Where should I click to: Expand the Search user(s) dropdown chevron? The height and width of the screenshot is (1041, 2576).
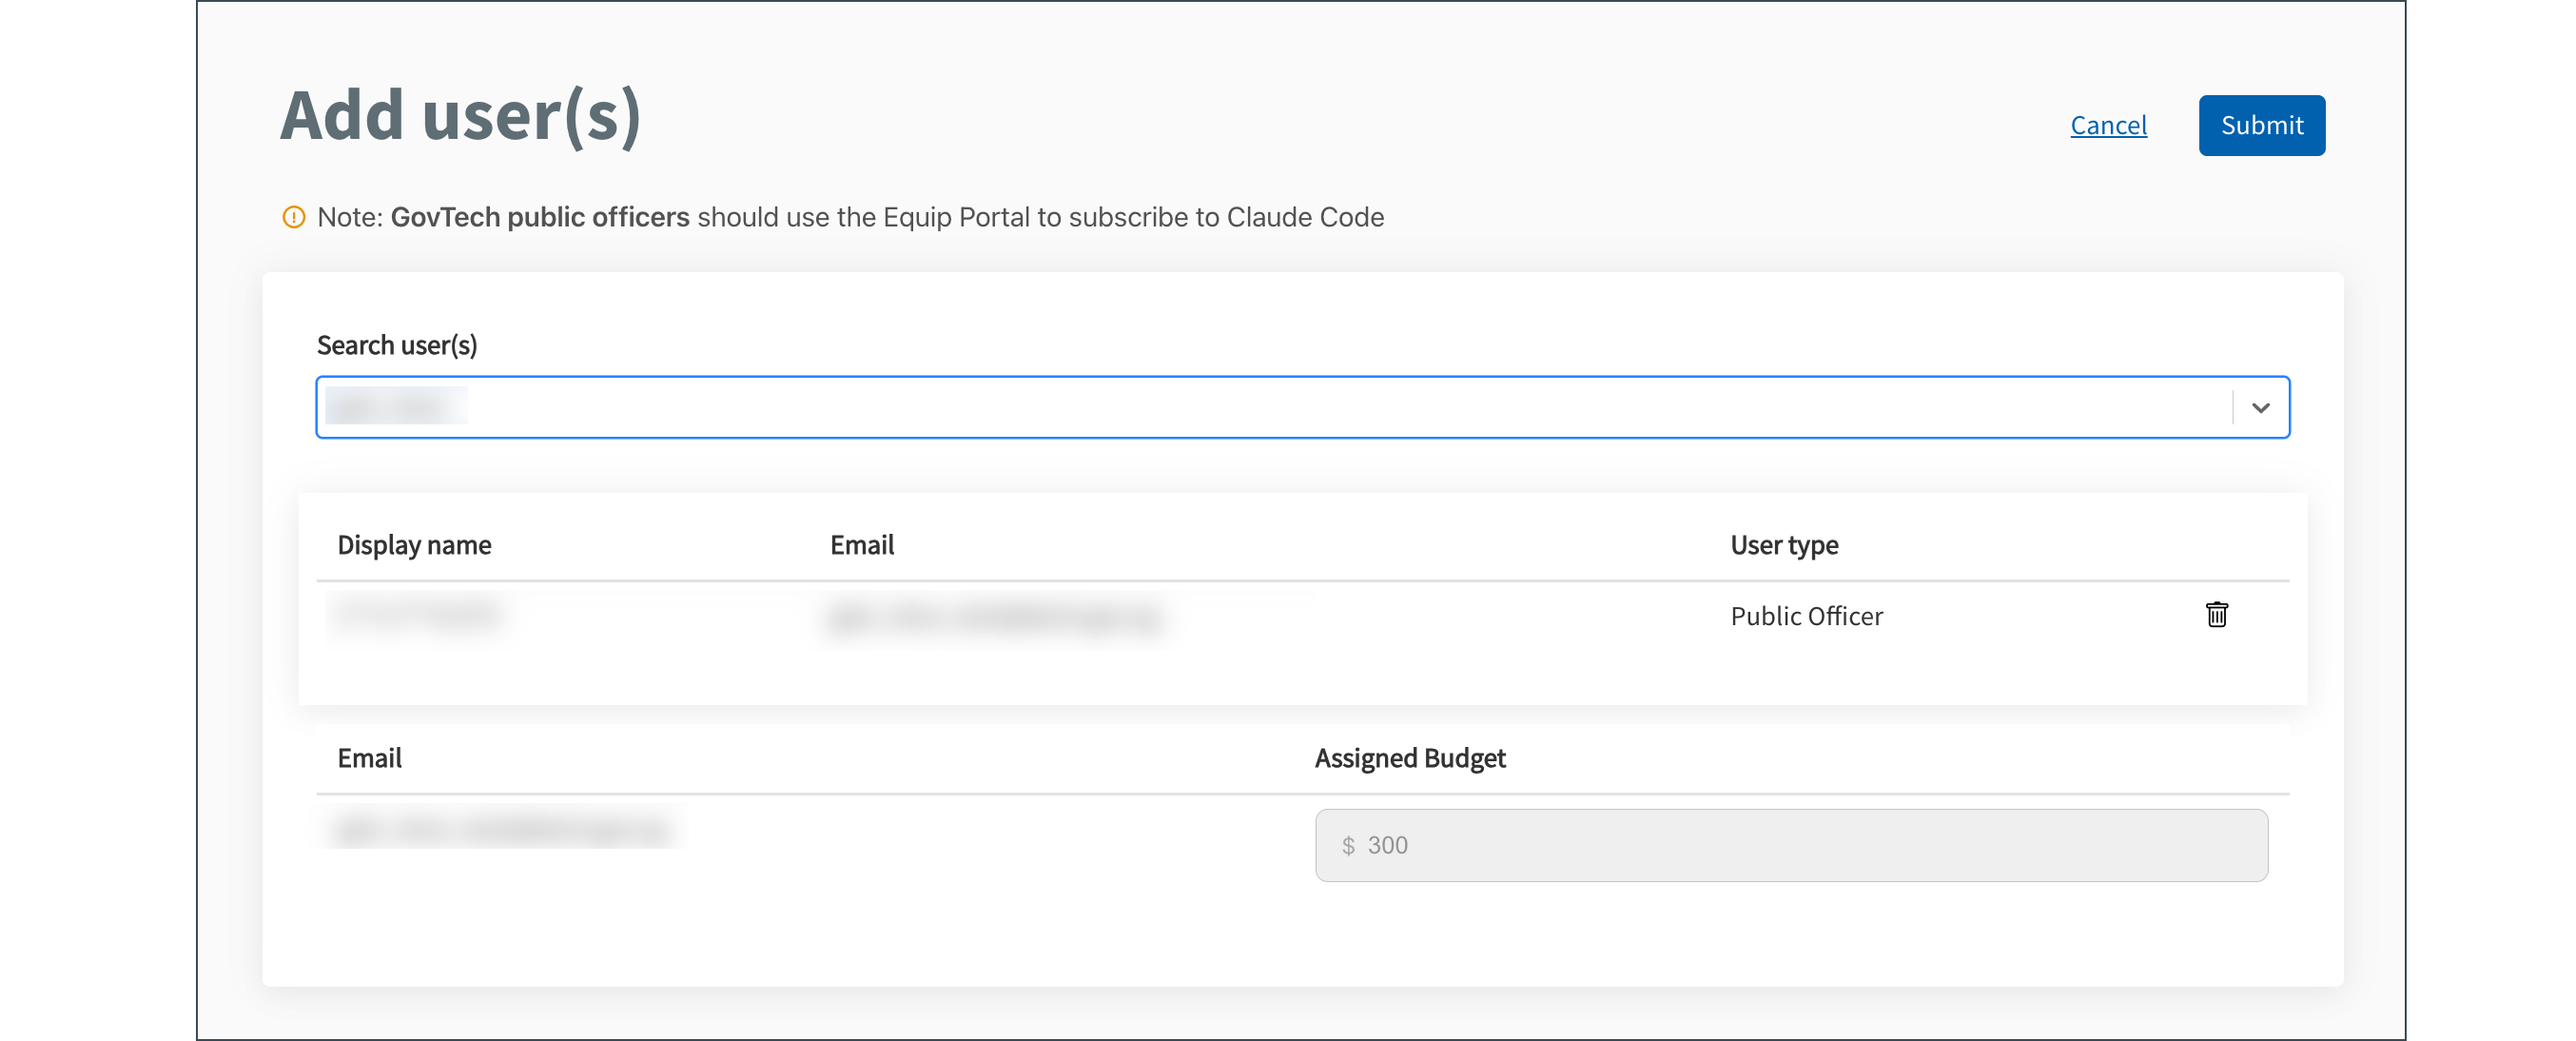coord(2260,407)
